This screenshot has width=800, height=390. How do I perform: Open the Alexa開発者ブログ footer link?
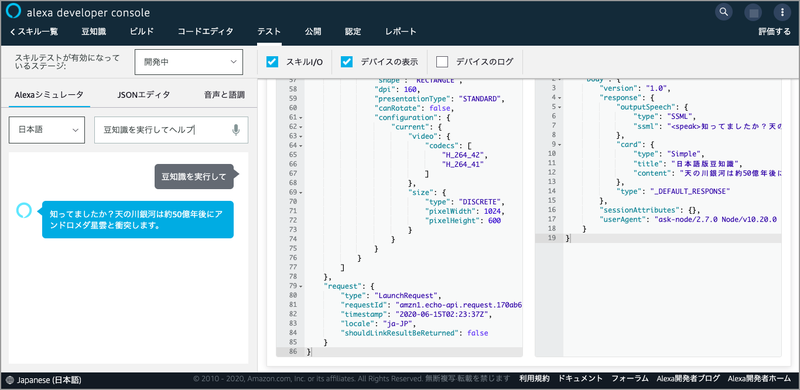(688, 379)
